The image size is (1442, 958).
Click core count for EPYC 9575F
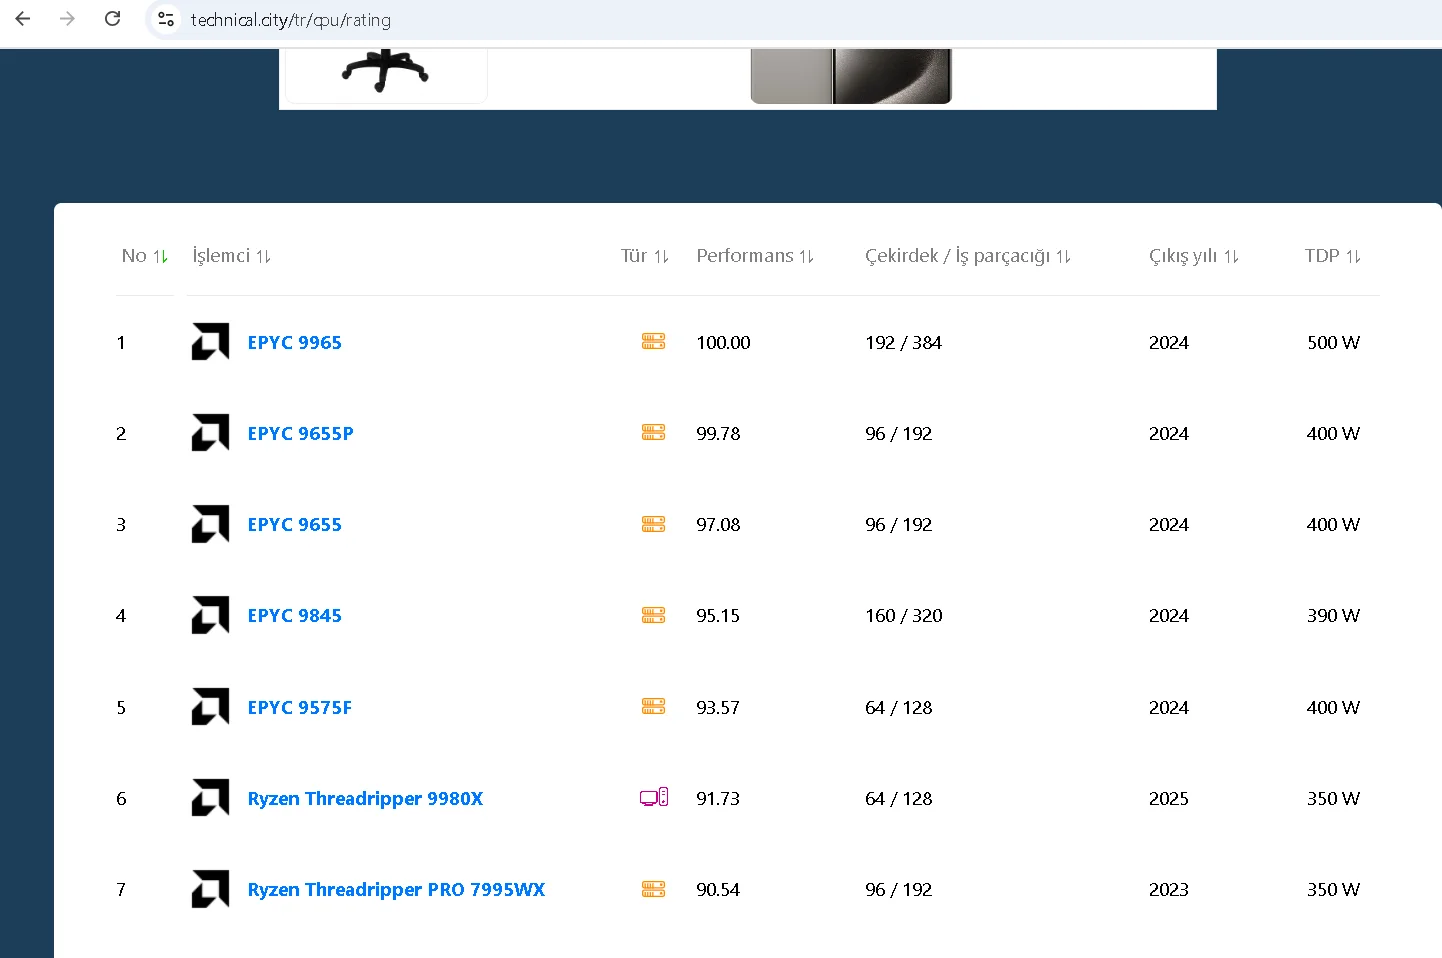[x=899, y=708]
